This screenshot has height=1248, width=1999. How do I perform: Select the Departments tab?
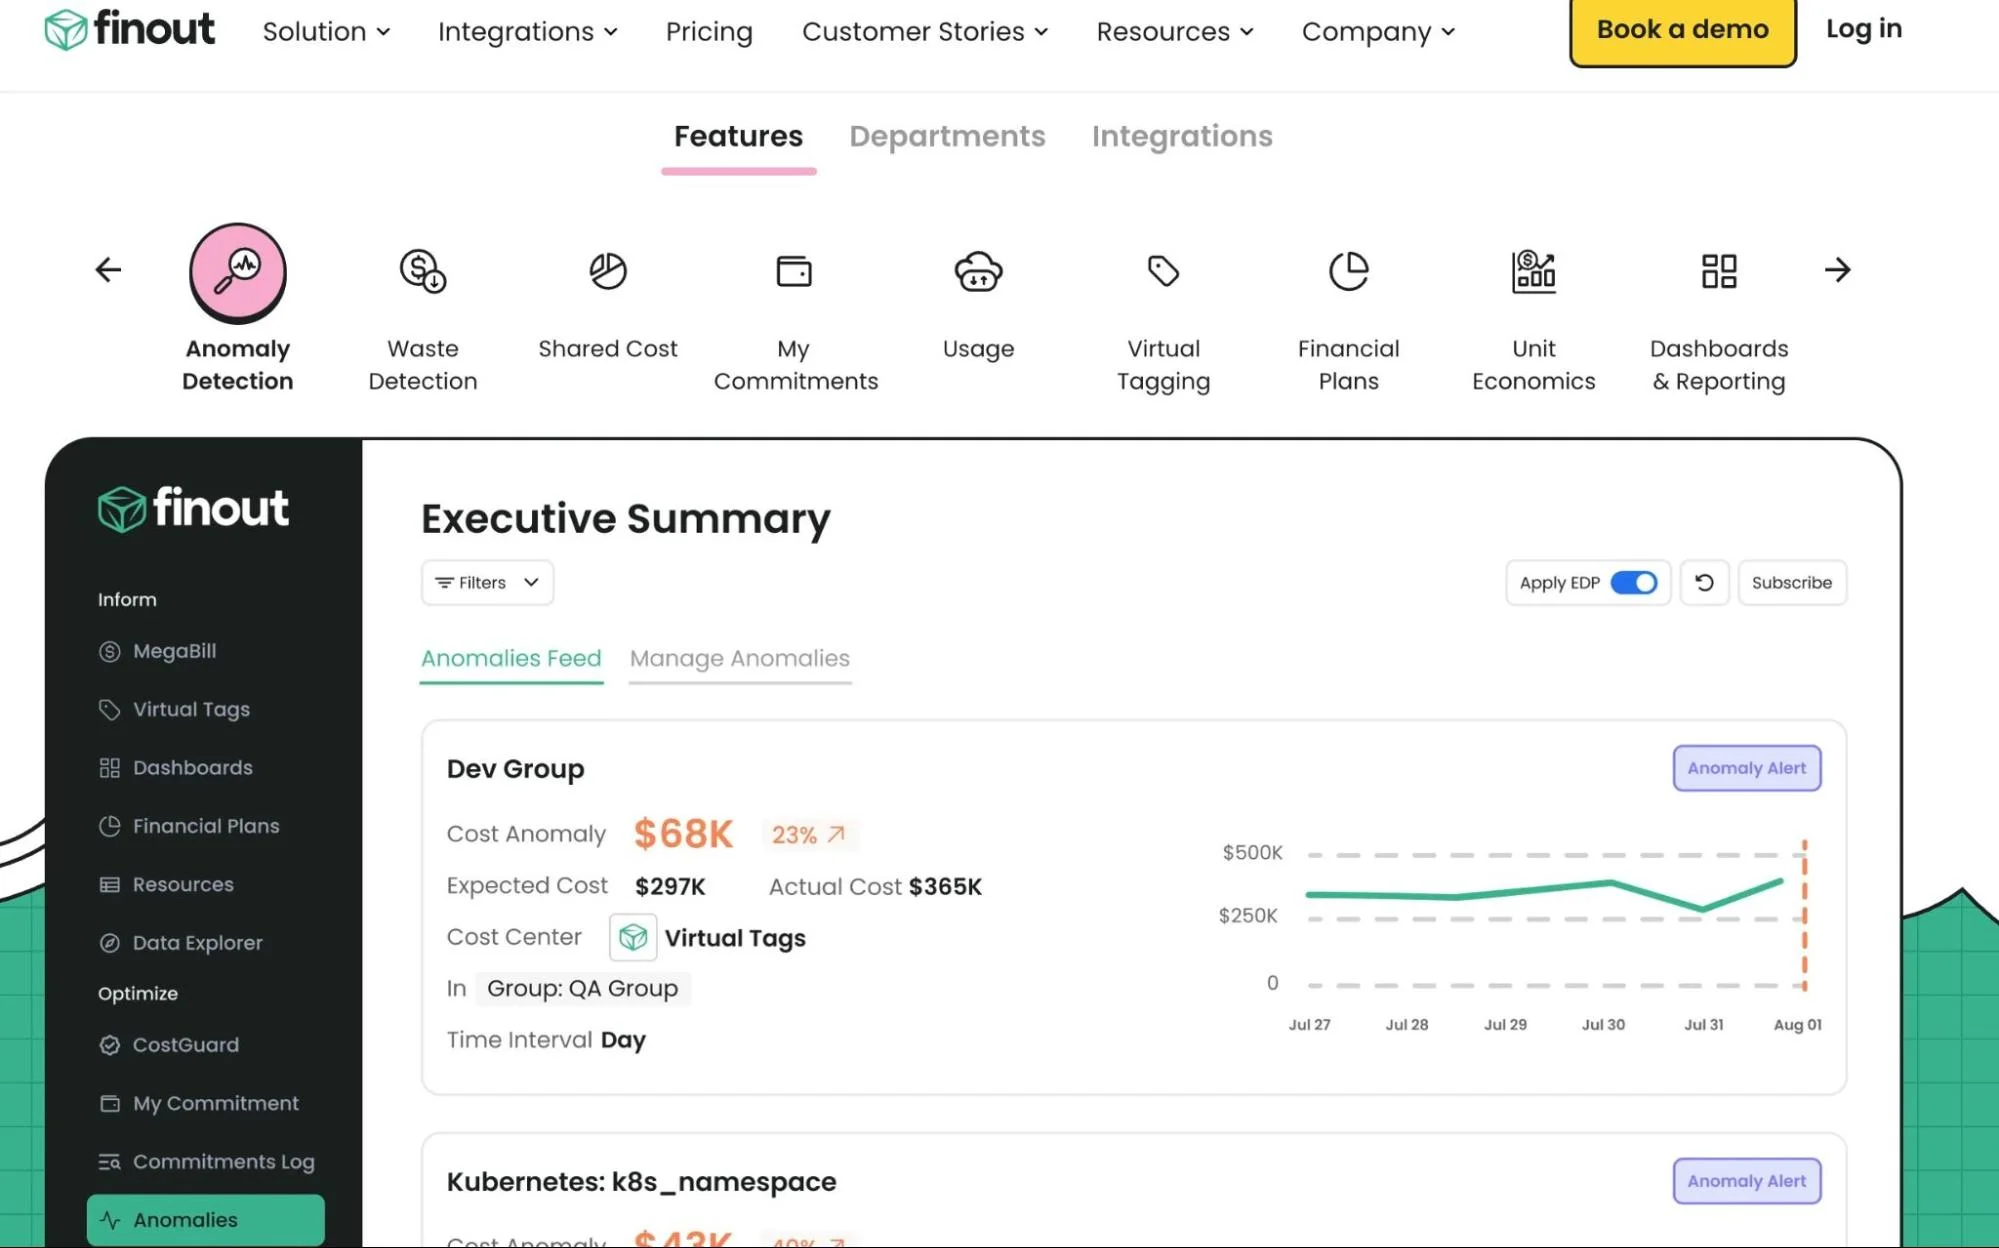946,136
